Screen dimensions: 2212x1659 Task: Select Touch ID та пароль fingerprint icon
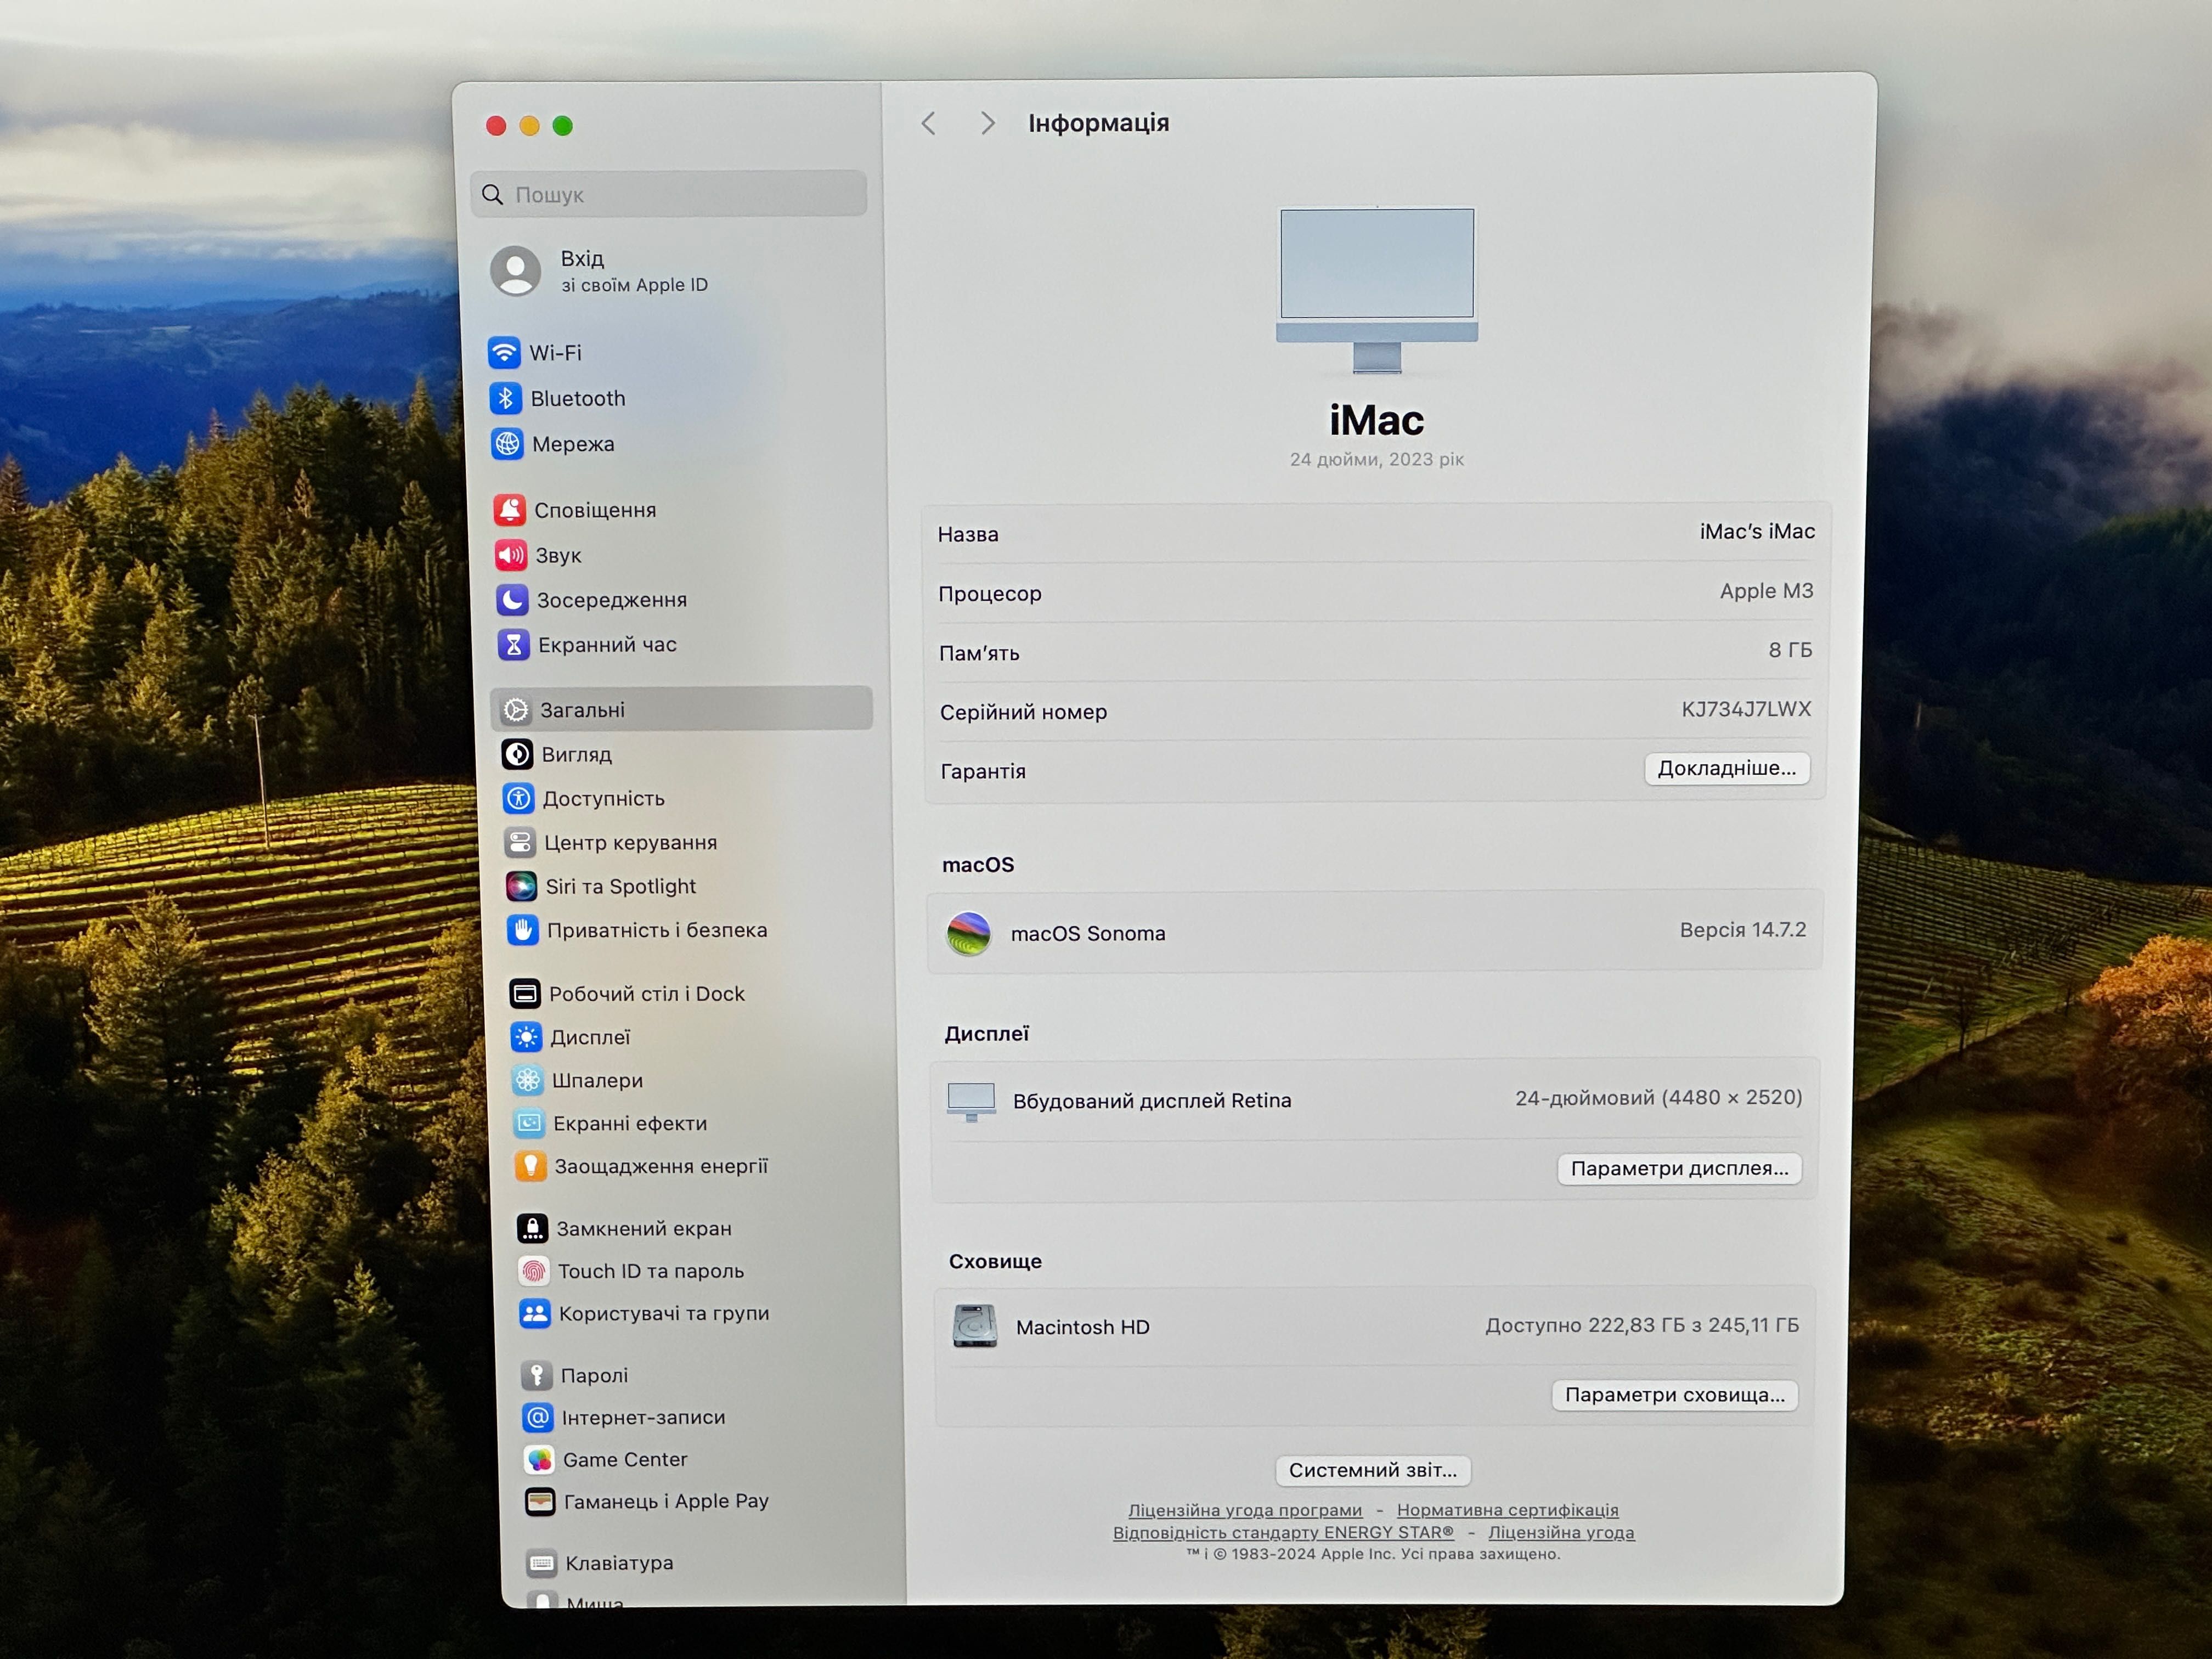pyautogui.click(x=534, y=1271)
